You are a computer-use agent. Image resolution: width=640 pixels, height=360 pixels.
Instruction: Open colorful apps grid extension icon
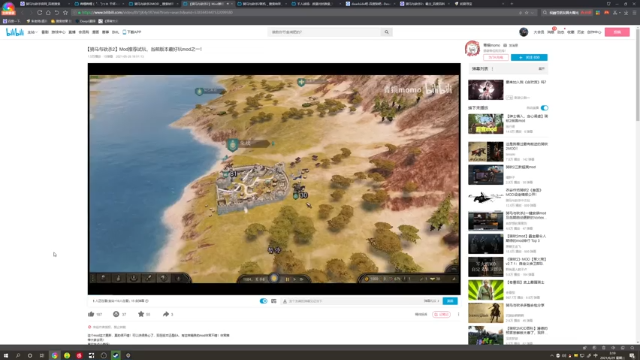point(598,13)
